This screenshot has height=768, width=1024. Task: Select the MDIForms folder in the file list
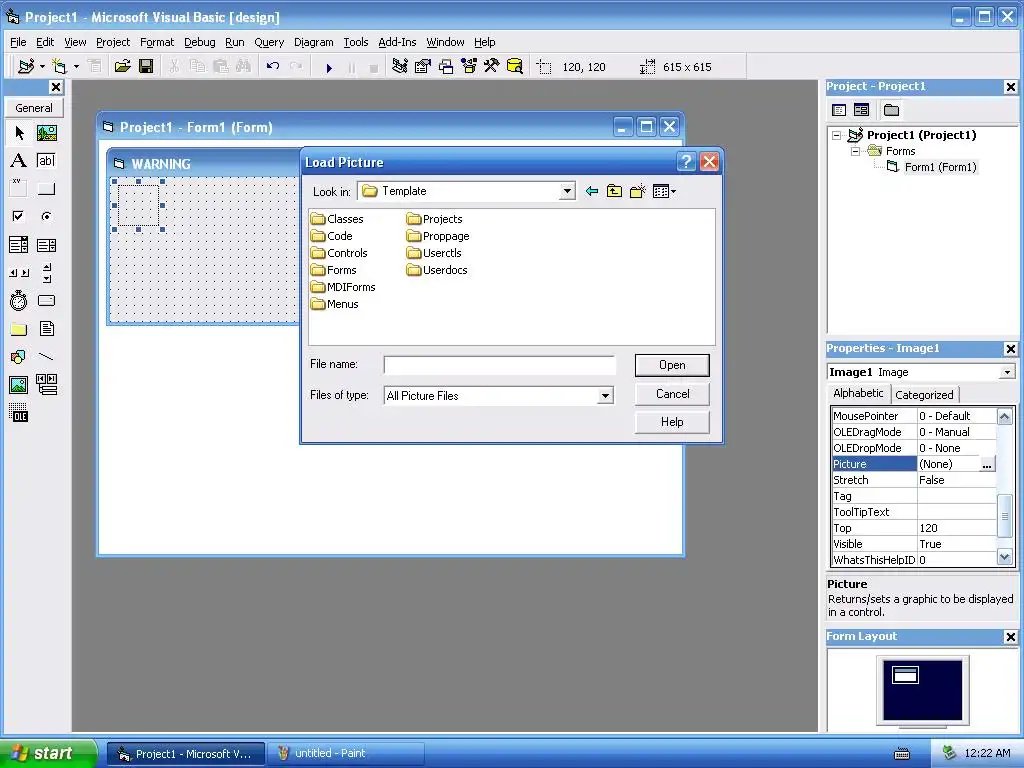click(x=343, y=287)
